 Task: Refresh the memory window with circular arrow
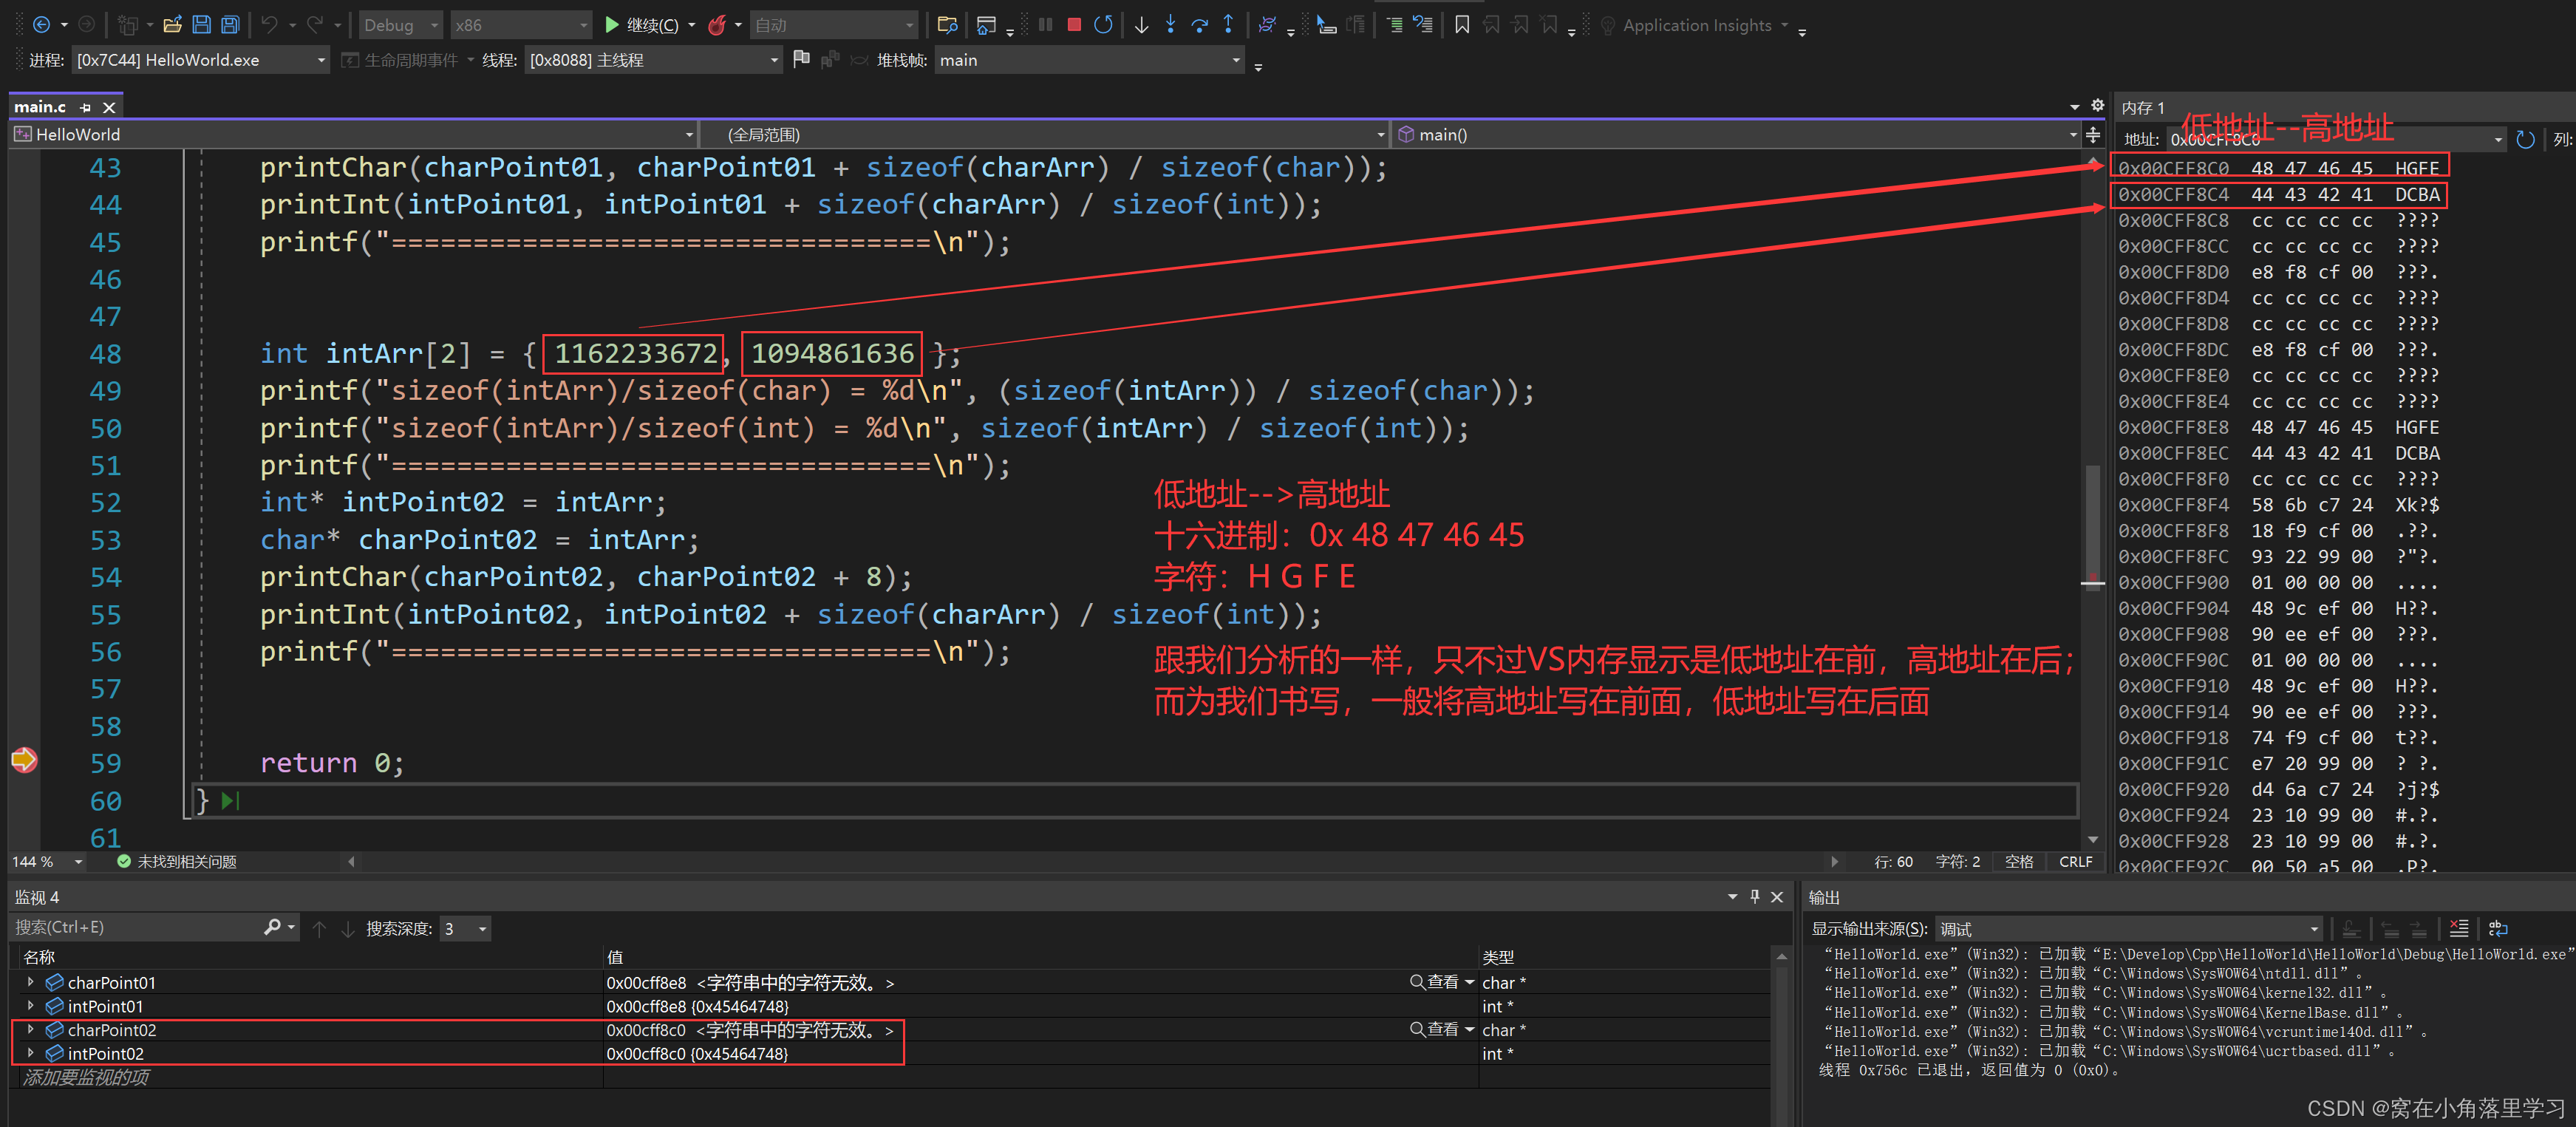point(2525,140)
